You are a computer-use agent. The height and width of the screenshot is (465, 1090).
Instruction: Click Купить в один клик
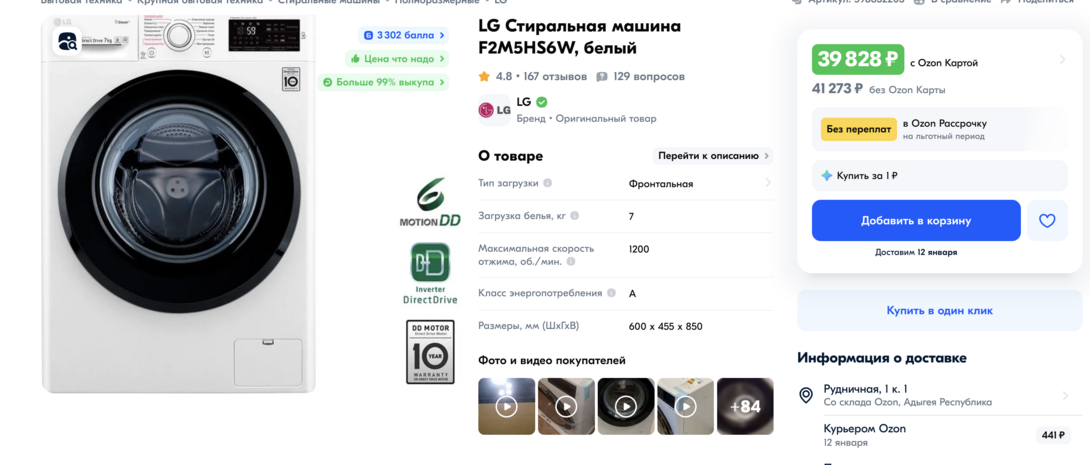939,311
